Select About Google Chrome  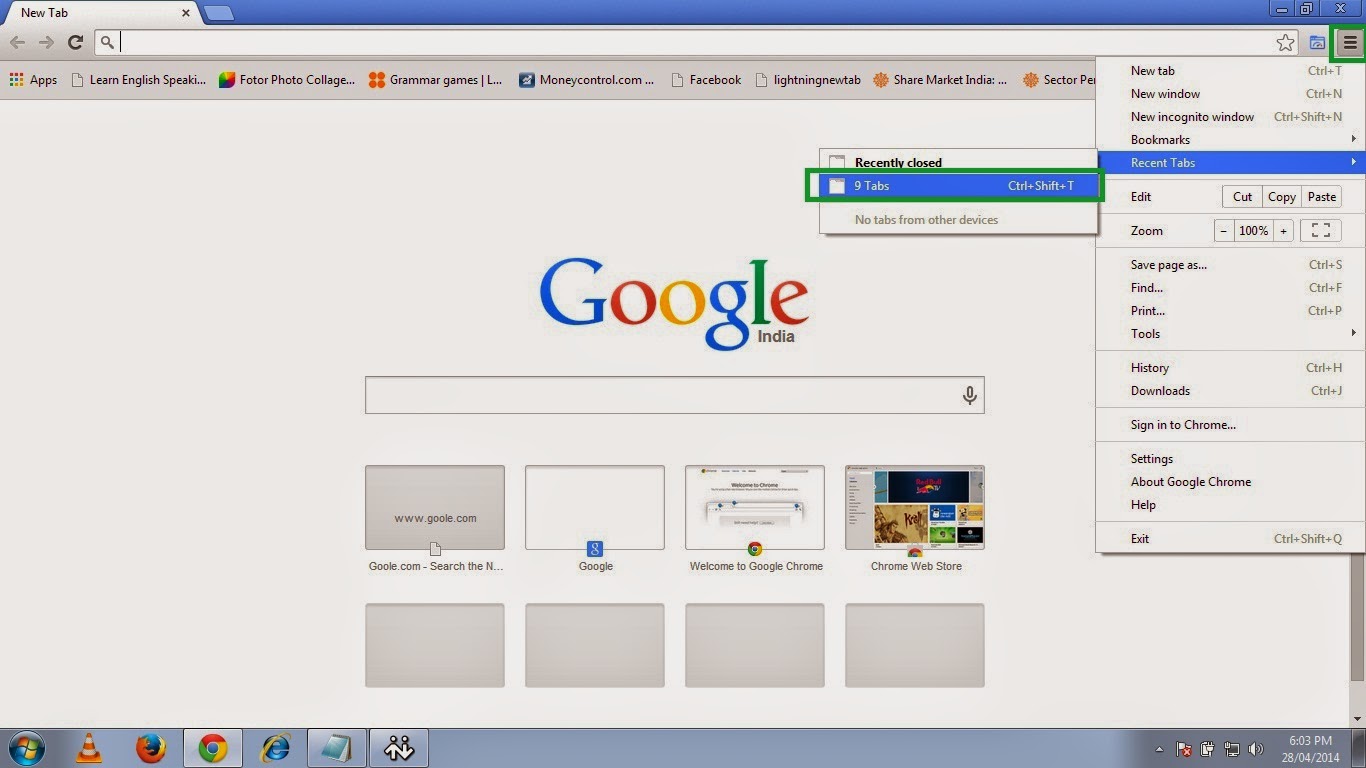pos(1231,482)
